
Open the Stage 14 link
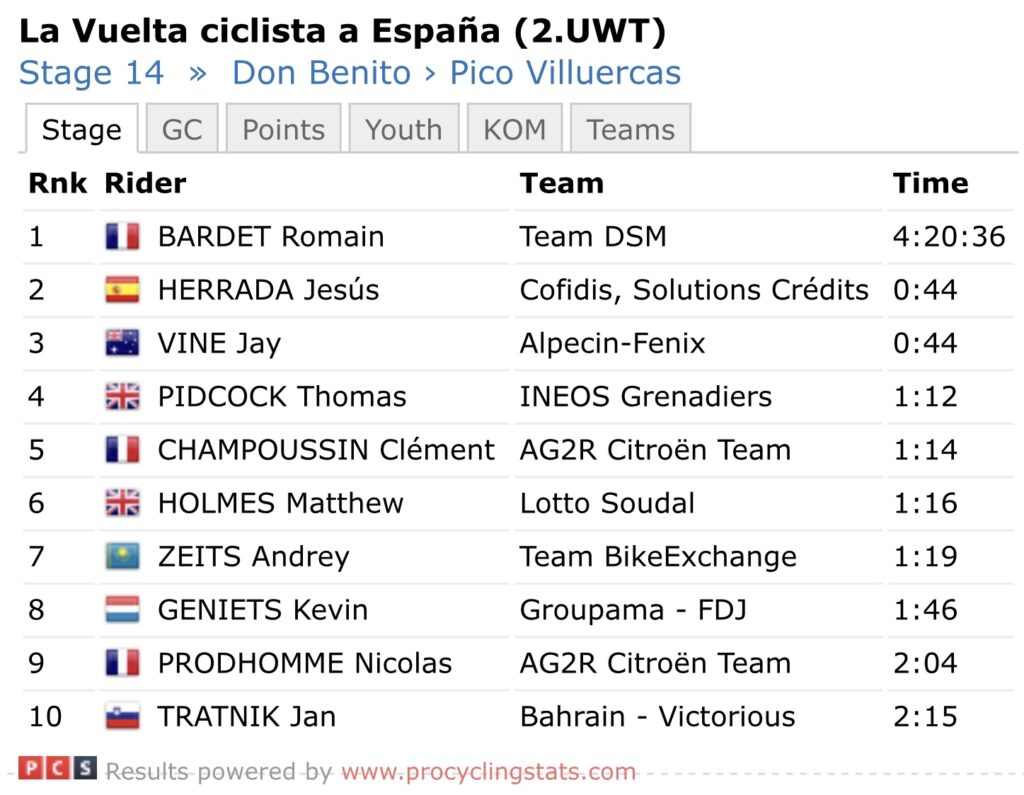(91, 73)
